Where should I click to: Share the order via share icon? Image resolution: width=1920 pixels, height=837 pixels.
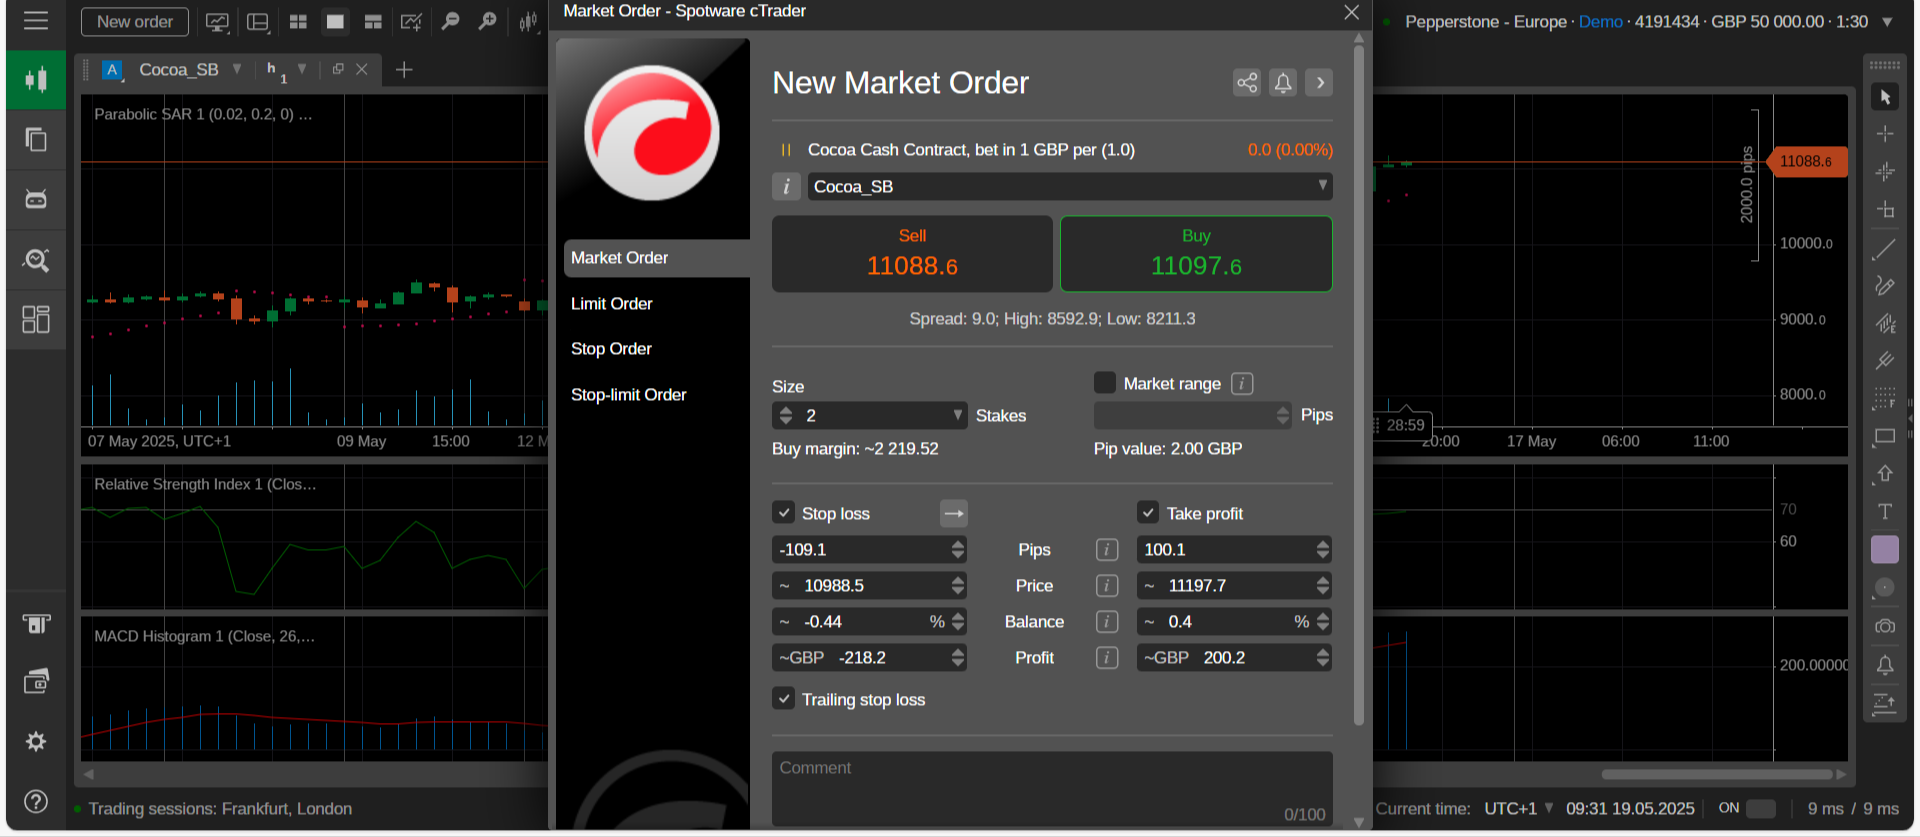pos(1247,82)
